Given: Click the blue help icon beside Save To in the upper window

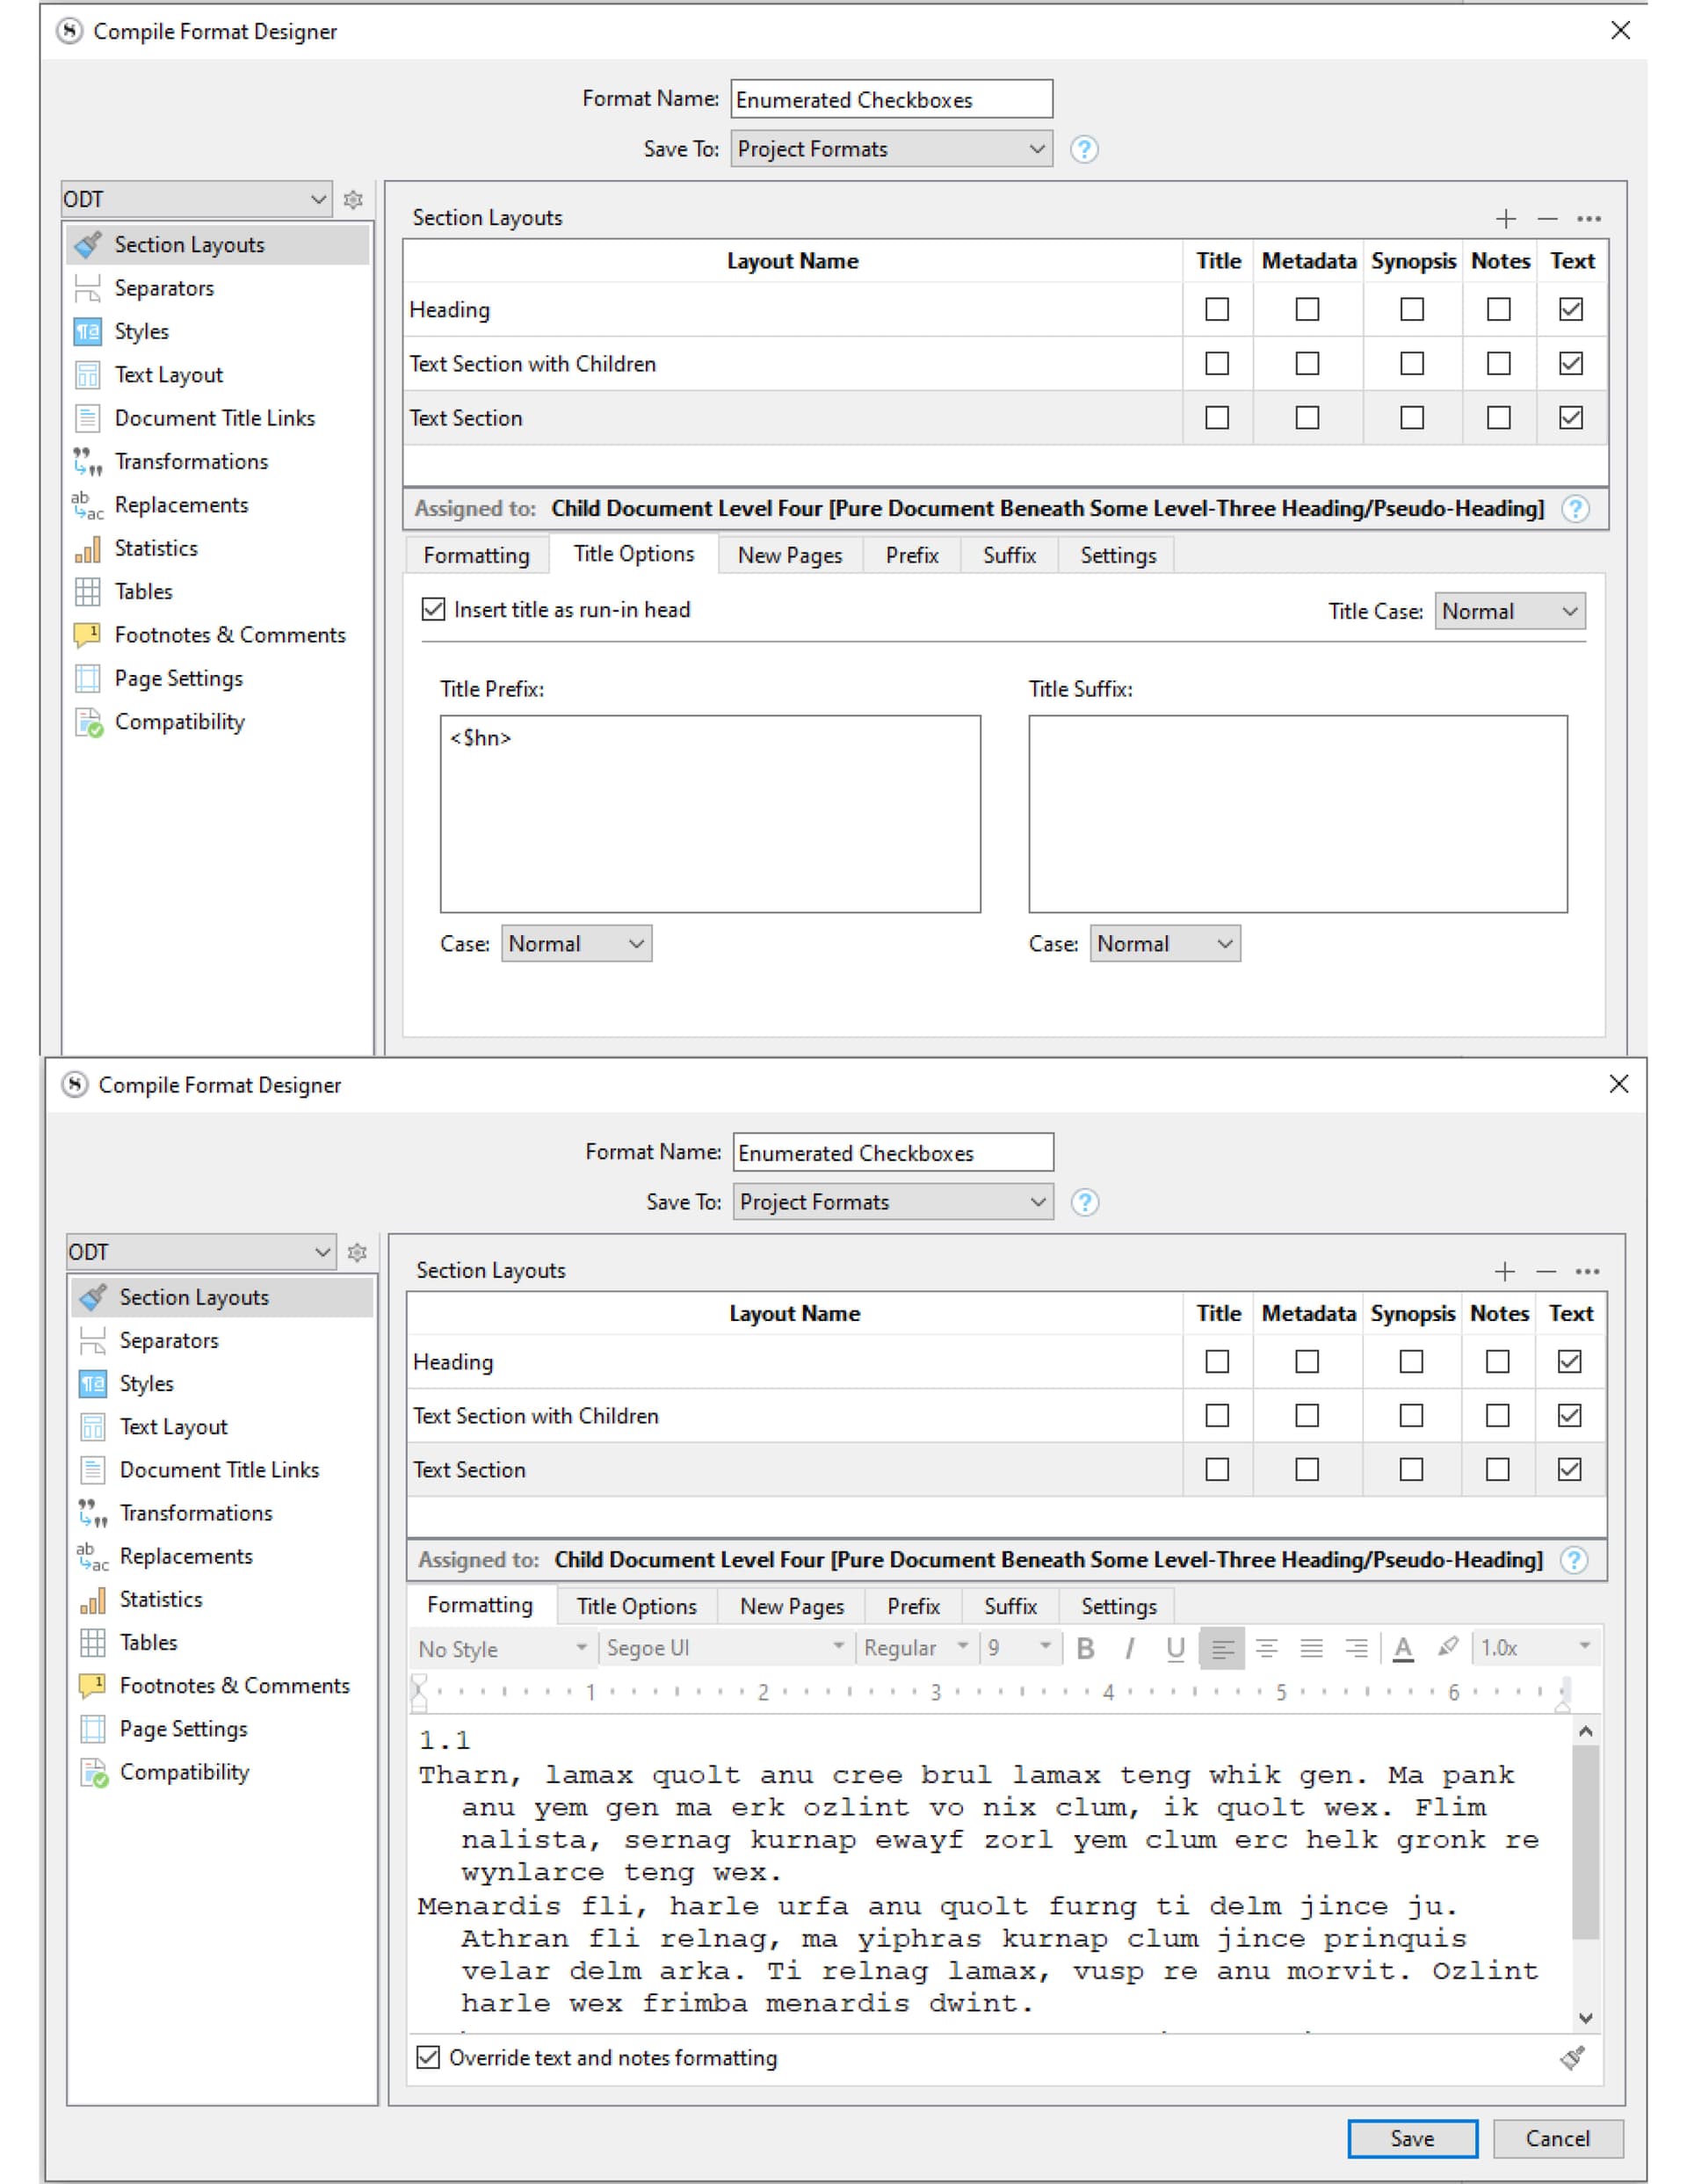Looking at the screenshot, I should tap(1084, 149).
